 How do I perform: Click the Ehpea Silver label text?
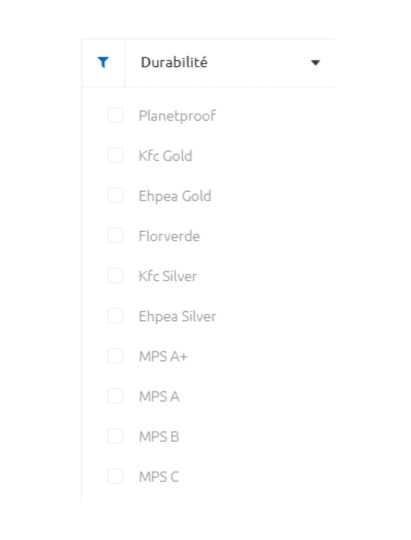[177, 316]
